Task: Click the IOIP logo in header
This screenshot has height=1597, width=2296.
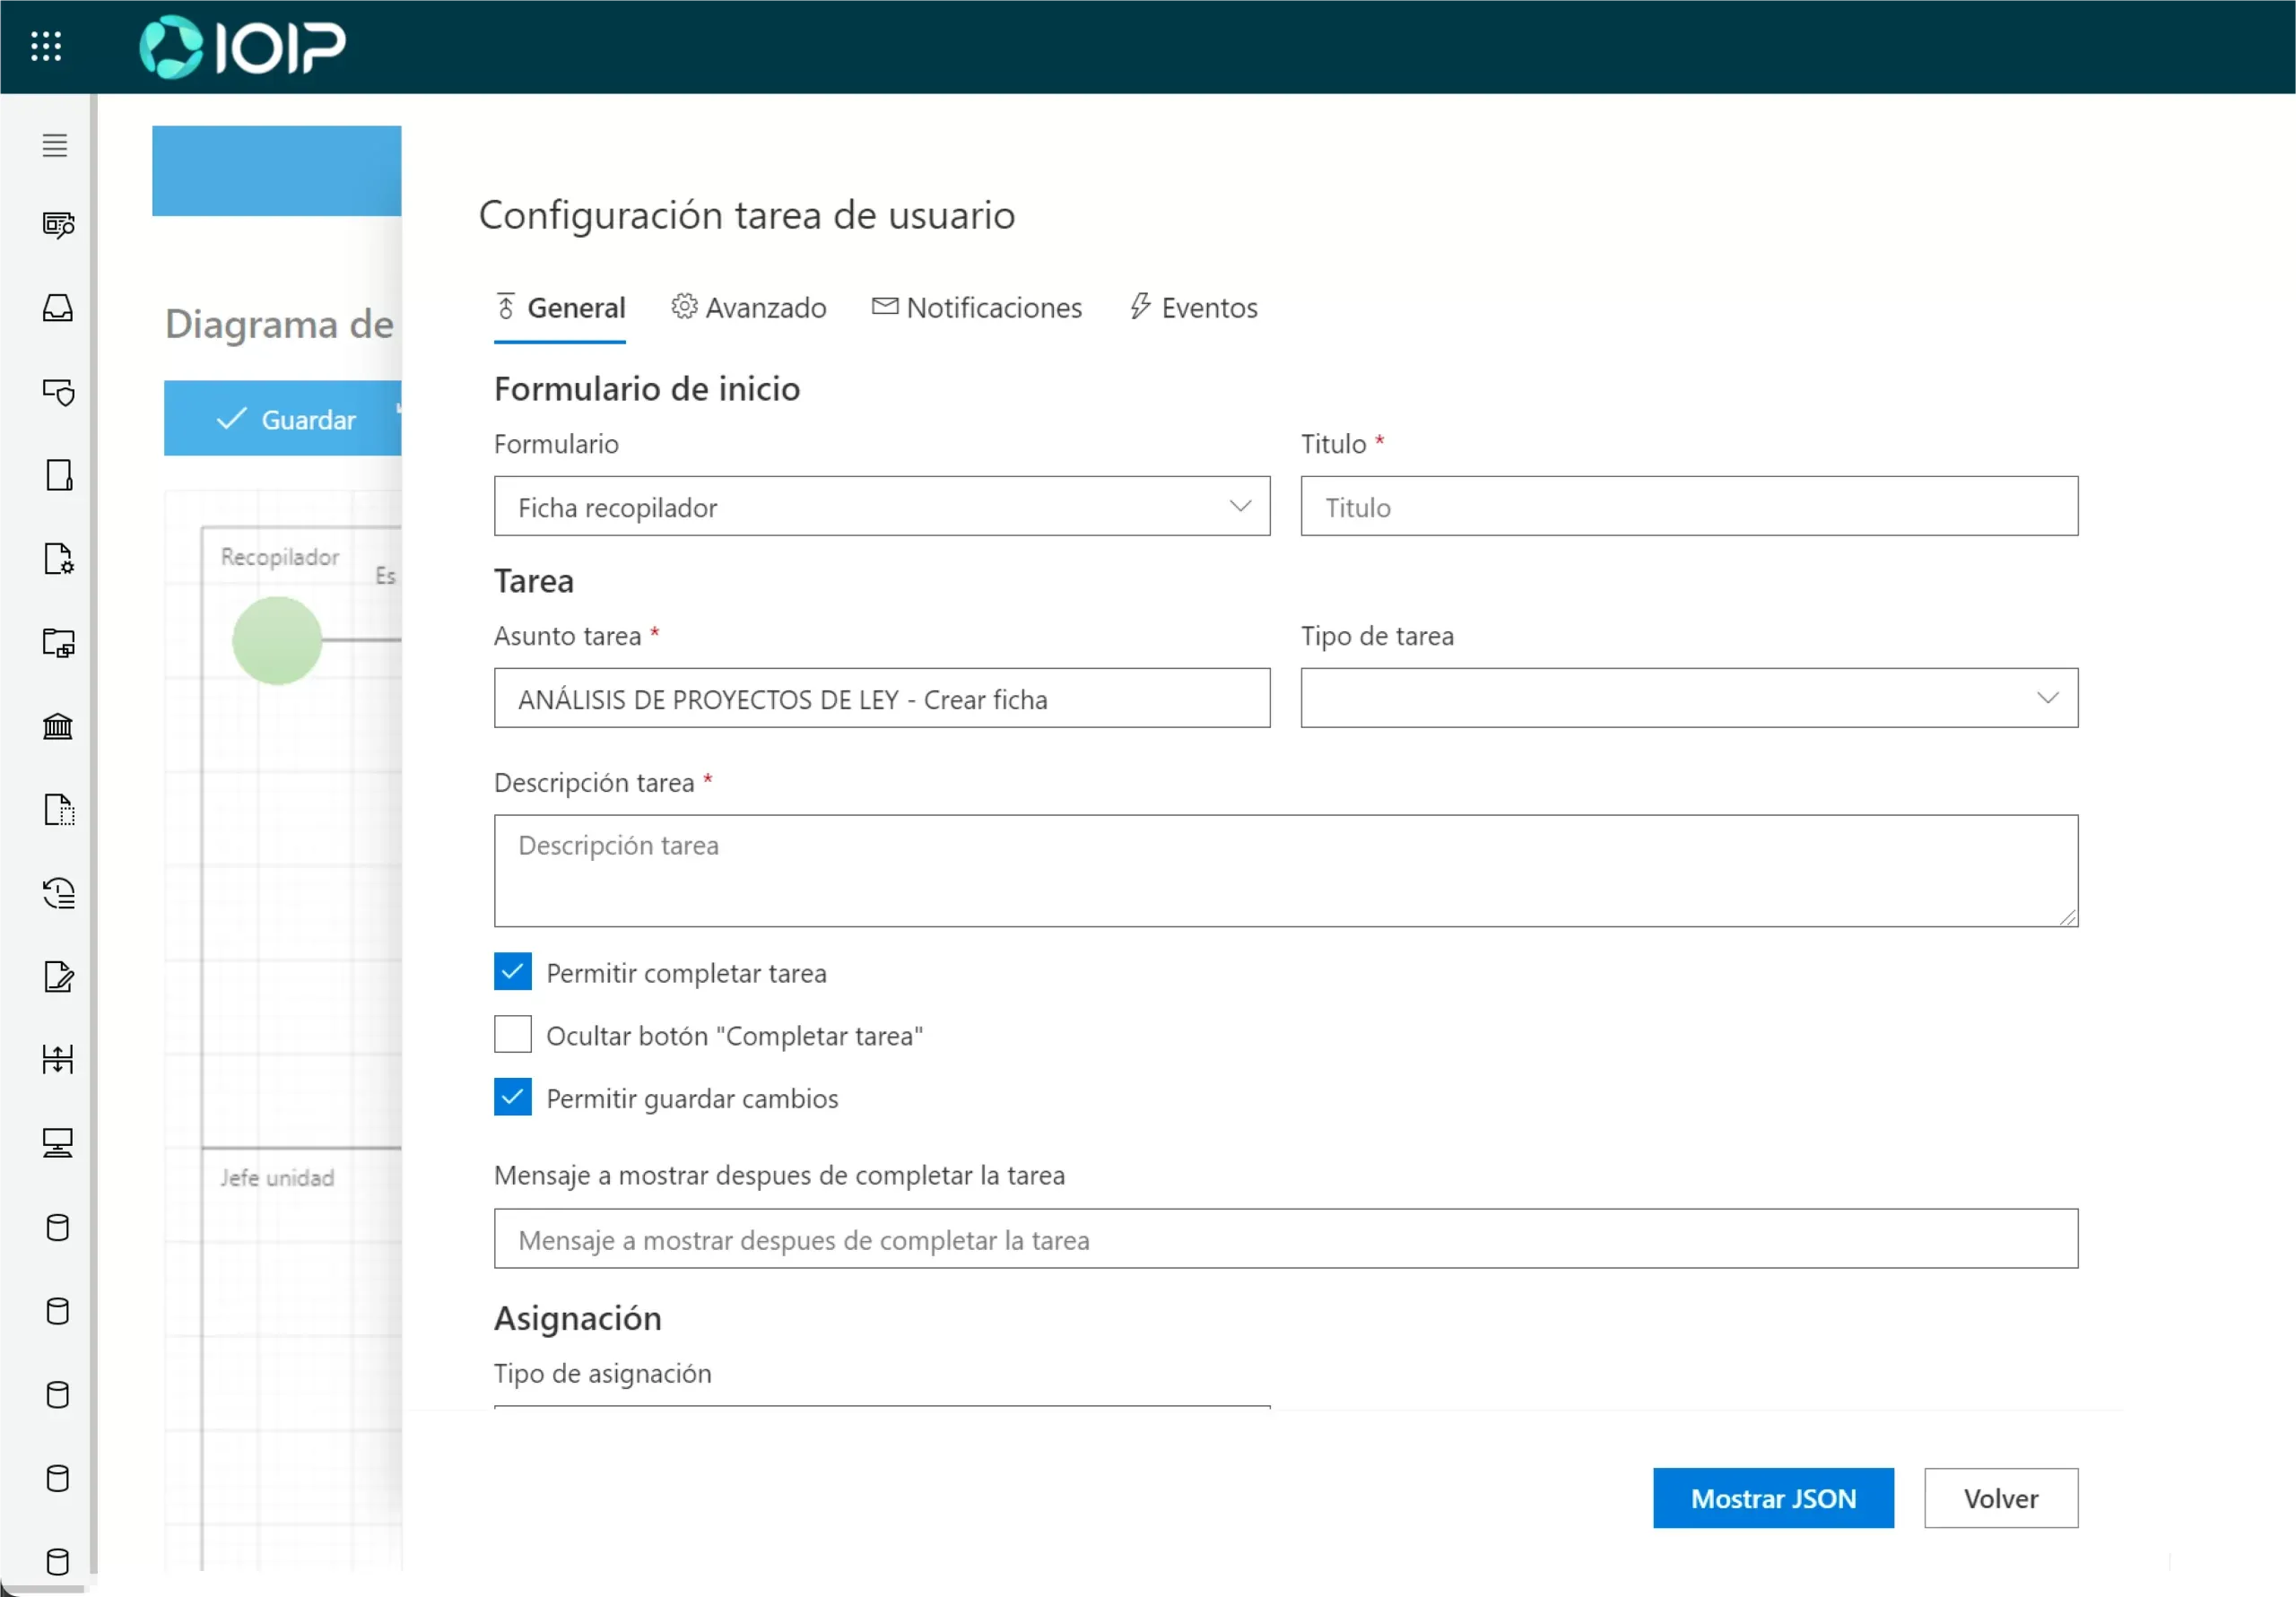Action: tap(242, 46)
